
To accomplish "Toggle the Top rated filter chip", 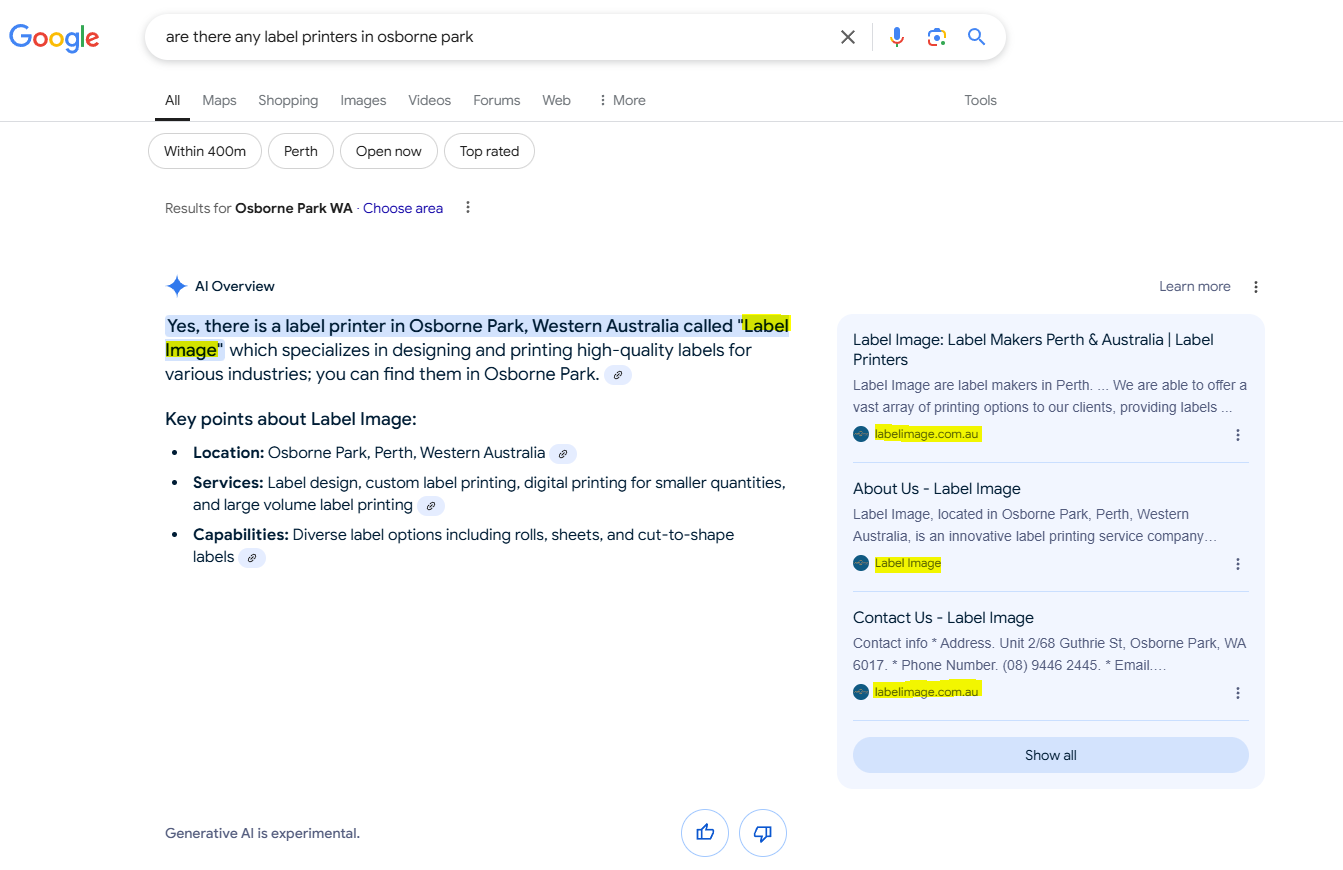I will pos(489,151).
